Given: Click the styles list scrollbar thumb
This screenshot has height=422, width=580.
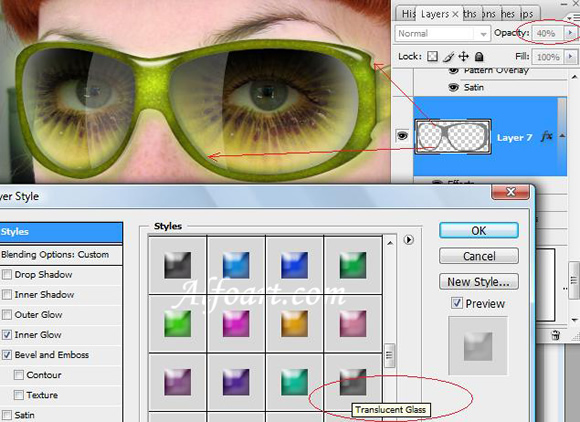Looking at the screenshot, I should 390,355.
